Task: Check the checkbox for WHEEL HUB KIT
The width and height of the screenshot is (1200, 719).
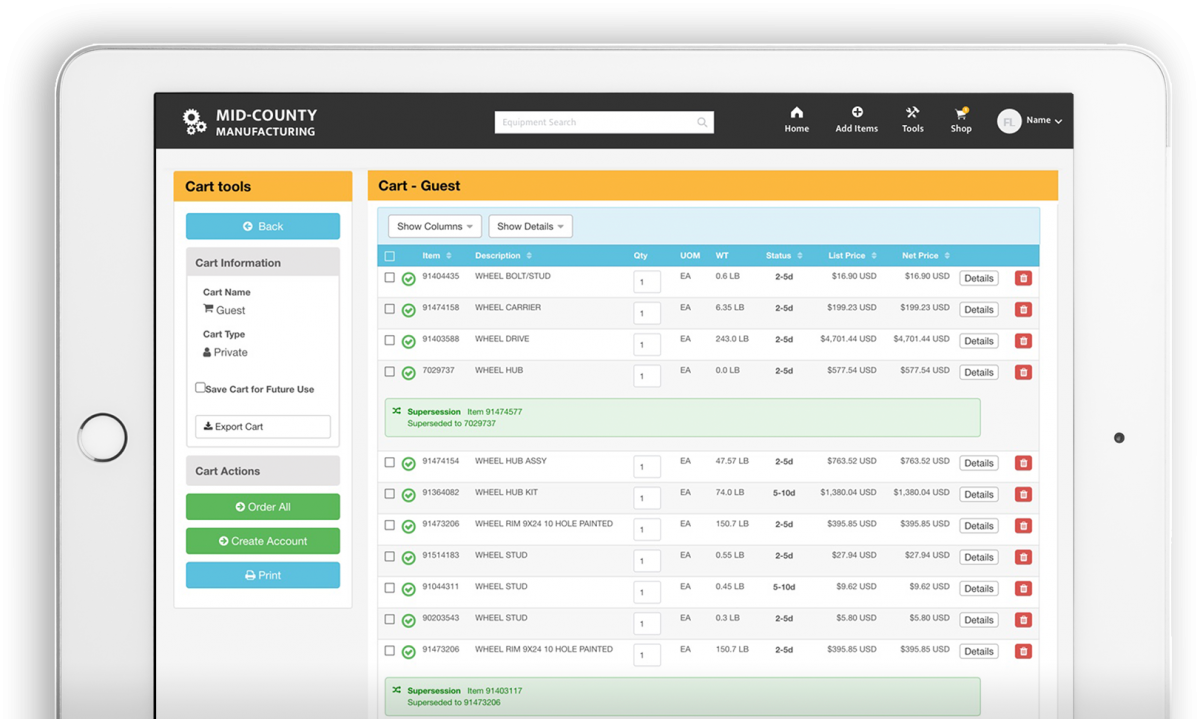Action: click(x=388, y=494)
